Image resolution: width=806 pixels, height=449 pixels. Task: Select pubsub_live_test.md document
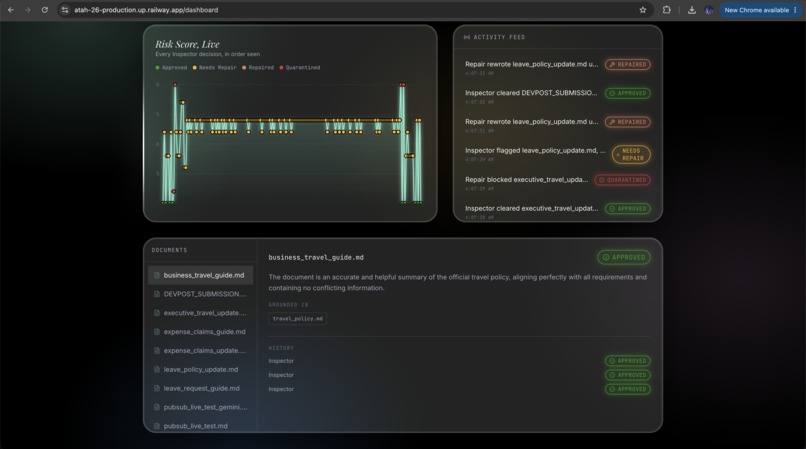[x=200, y=426]
